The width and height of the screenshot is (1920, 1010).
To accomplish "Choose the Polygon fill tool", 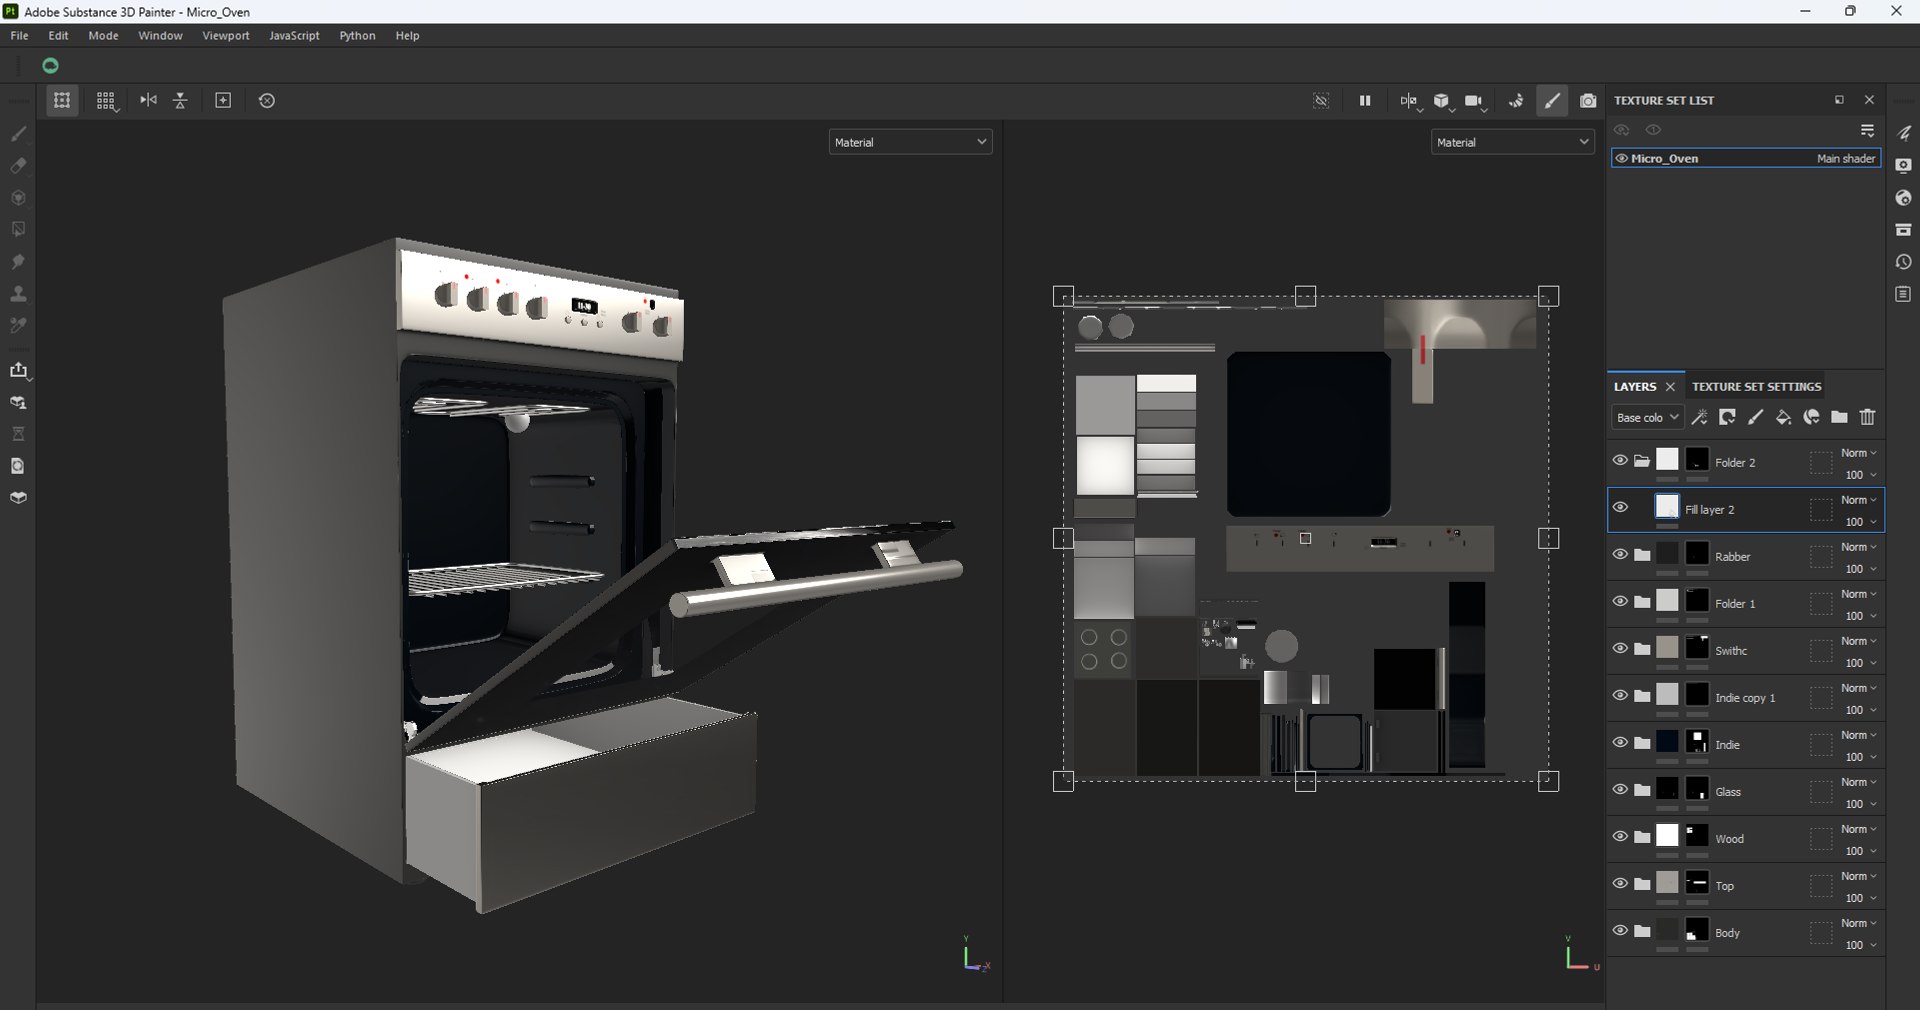I will pyautogui.click(x=18, y=229).
